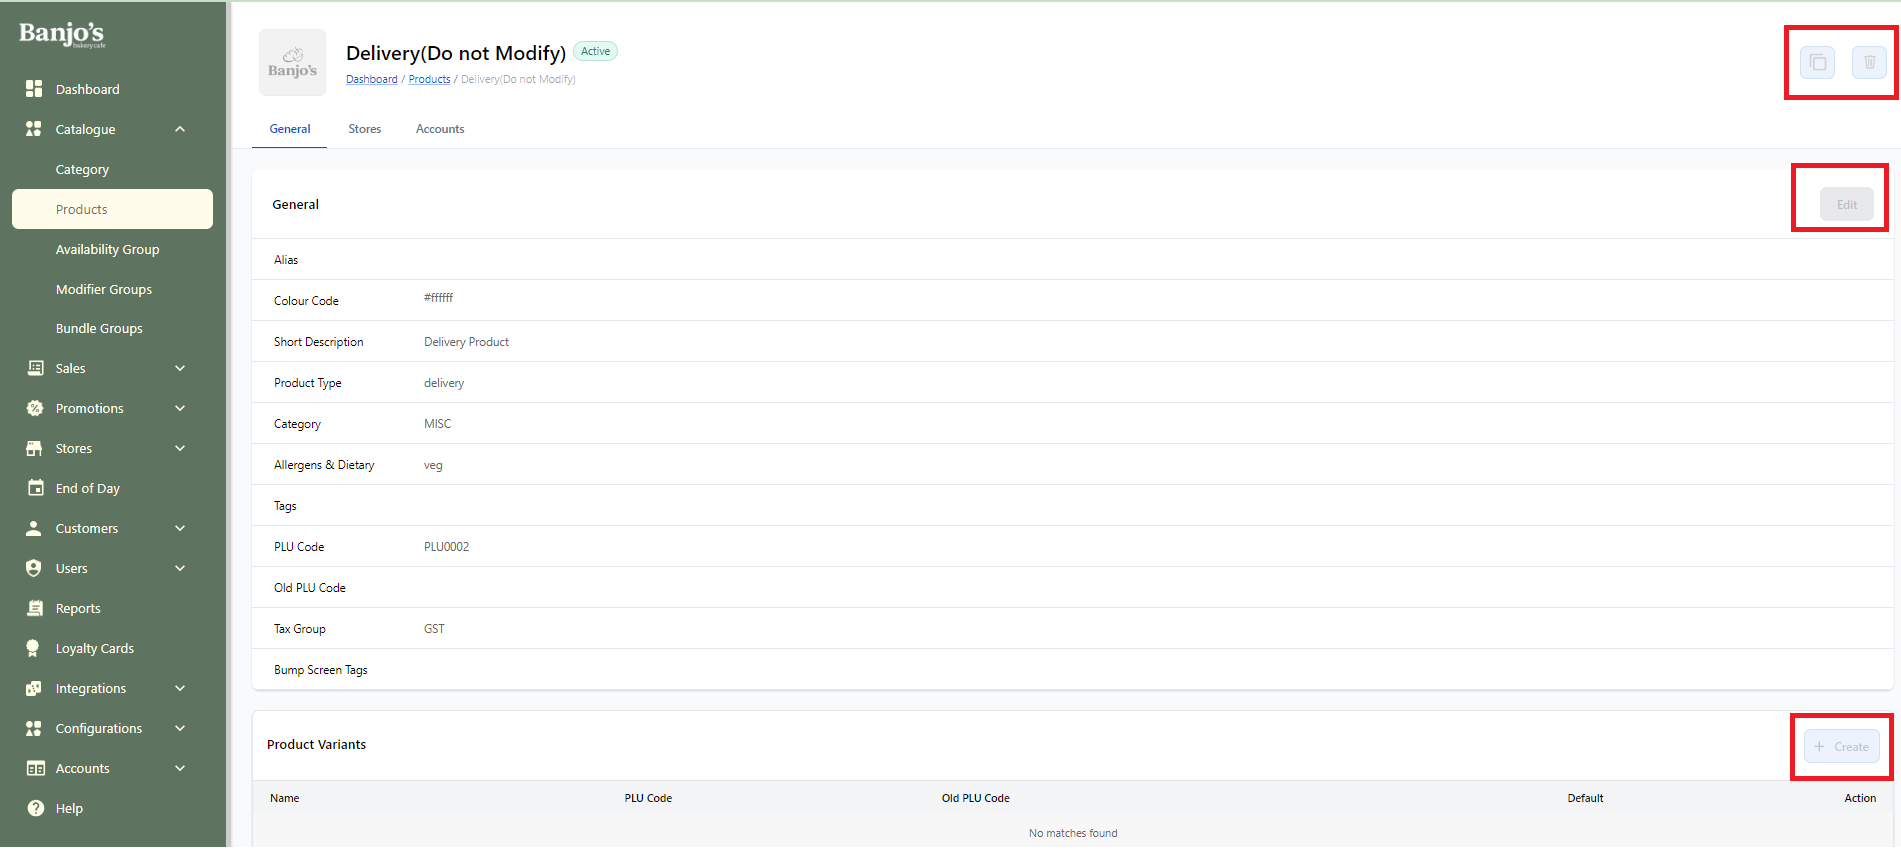The height and width of the screenshot is (851, 1901).
Task: Click the Name column header in variants
Action: (285, 798)
